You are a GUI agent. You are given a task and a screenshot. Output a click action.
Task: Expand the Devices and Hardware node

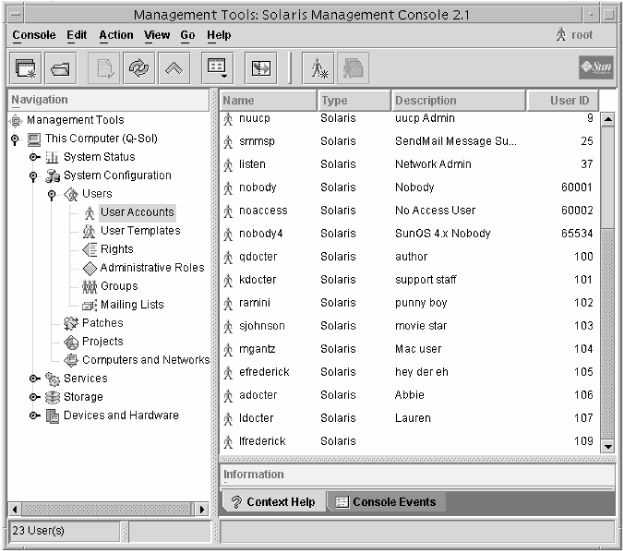click(35, 416)
